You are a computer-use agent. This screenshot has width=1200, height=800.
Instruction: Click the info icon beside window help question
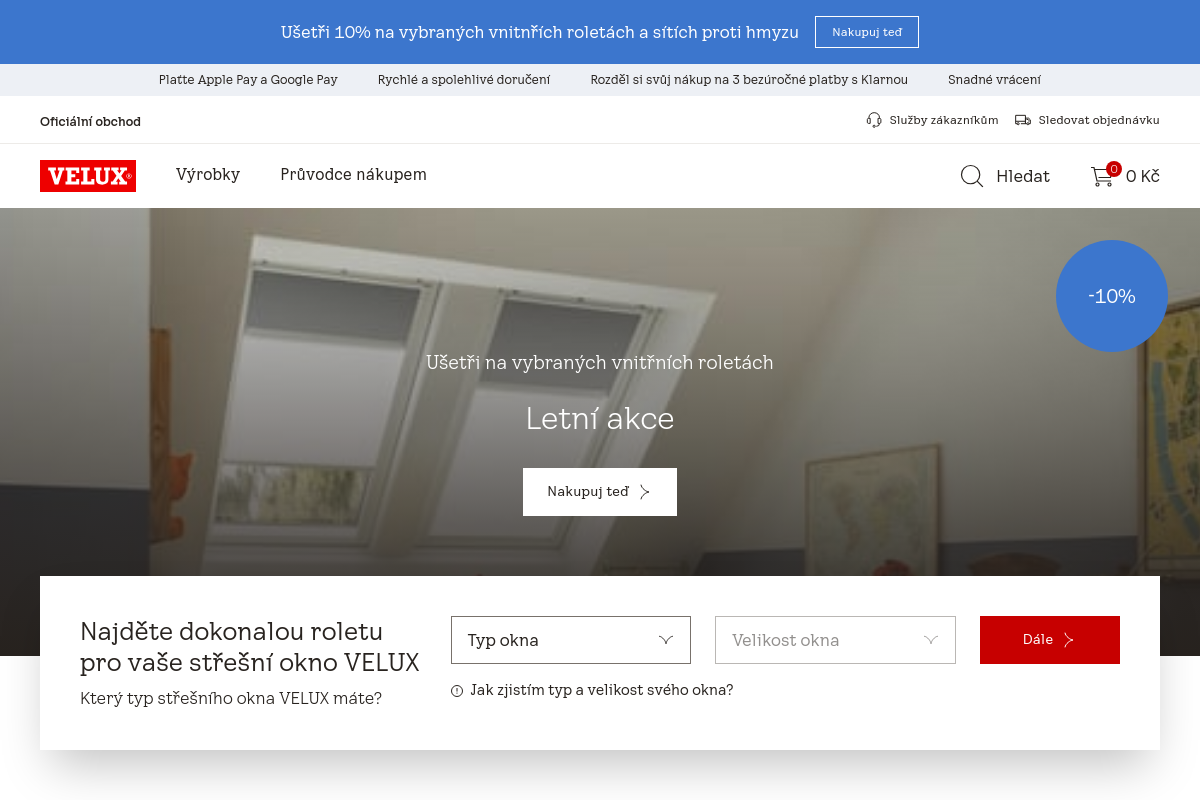(457, 691)
